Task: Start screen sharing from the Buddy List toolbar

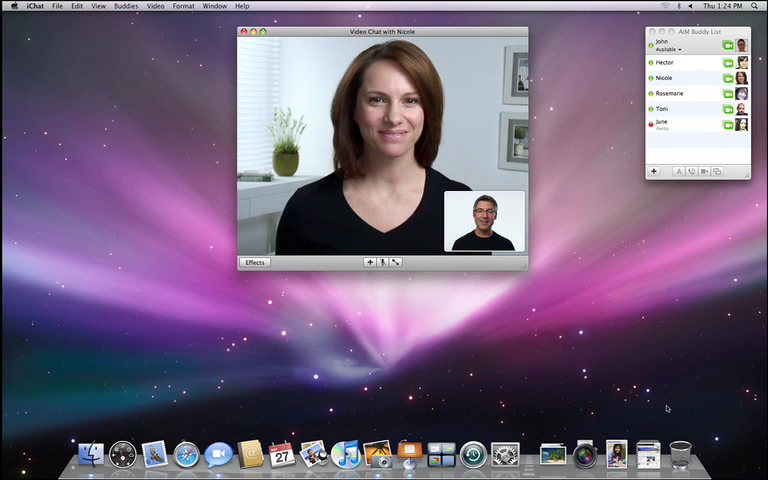Action: point(717,171)
